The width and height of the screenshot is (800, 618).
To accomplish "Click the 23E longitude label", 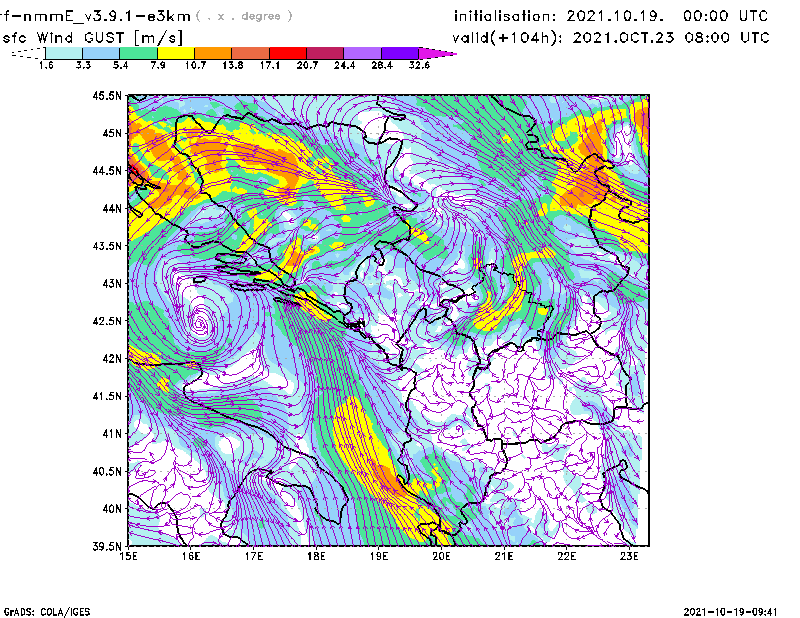I will click(x=629, y=556).
